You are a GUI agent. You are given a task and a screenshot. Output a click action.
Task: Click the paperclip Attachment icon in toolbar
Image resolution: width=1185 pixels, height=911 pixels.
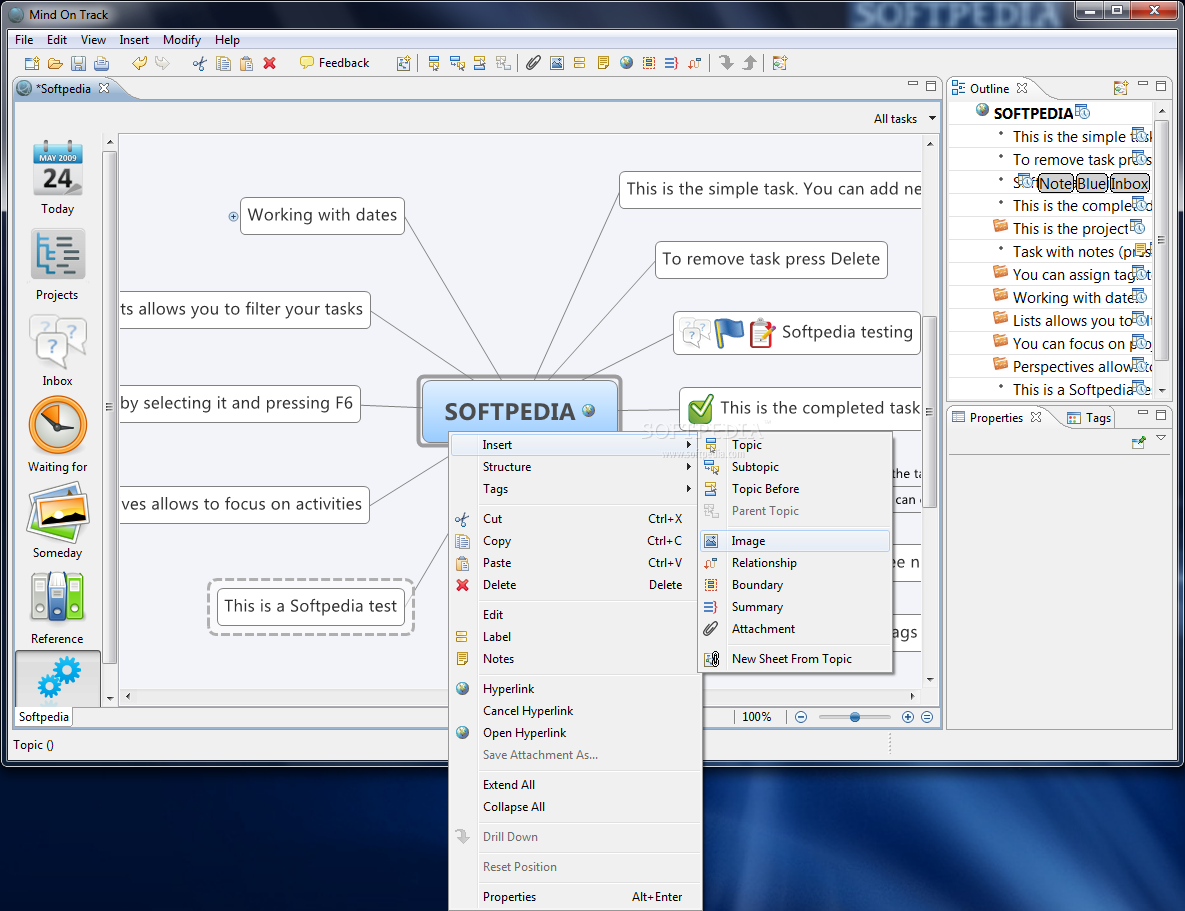[534, 63]
